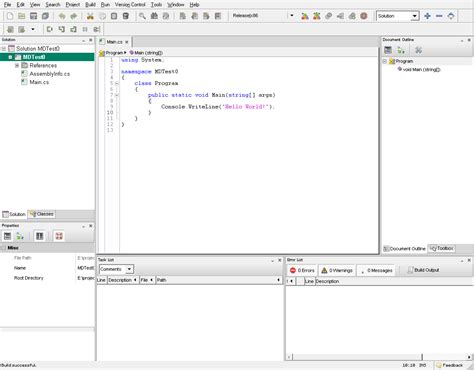Viewport: 474px width, 370px height.
Task: Click the Cut scissors icon
Action: (90, 16)
